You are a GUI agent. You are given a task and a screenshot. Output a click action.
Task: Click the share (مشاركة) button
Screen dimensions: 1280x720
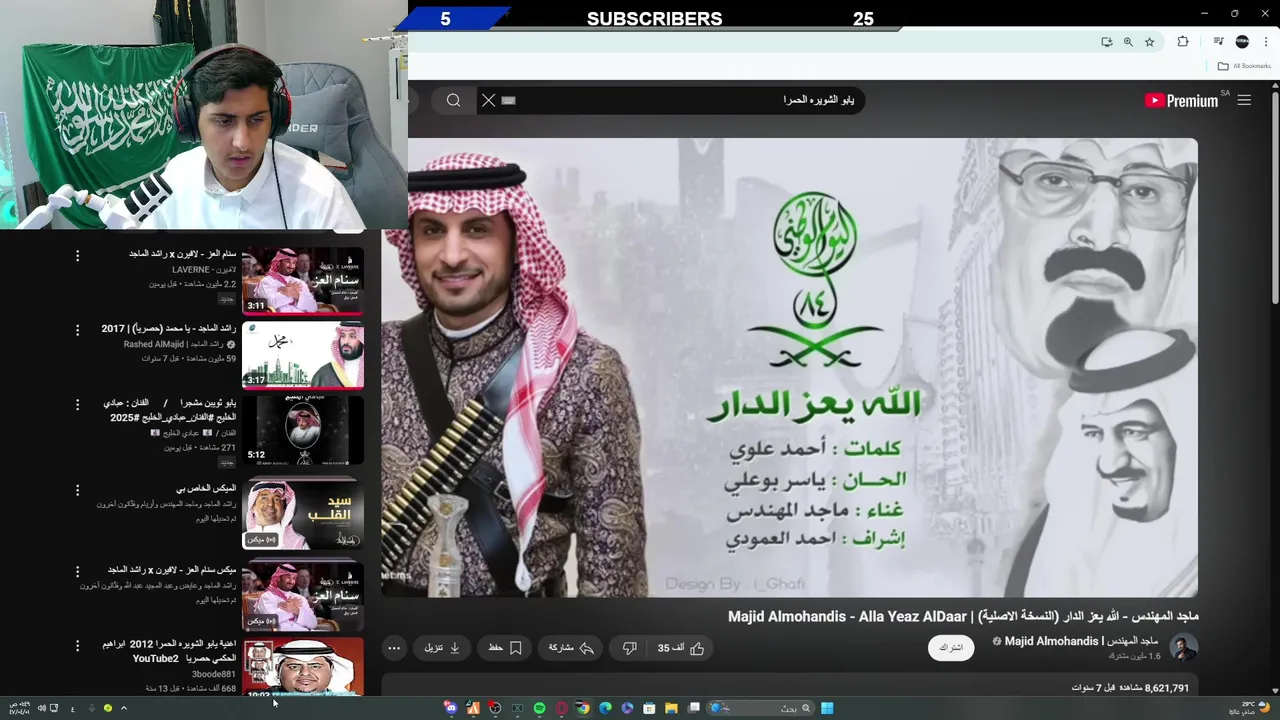pos(571,648)
